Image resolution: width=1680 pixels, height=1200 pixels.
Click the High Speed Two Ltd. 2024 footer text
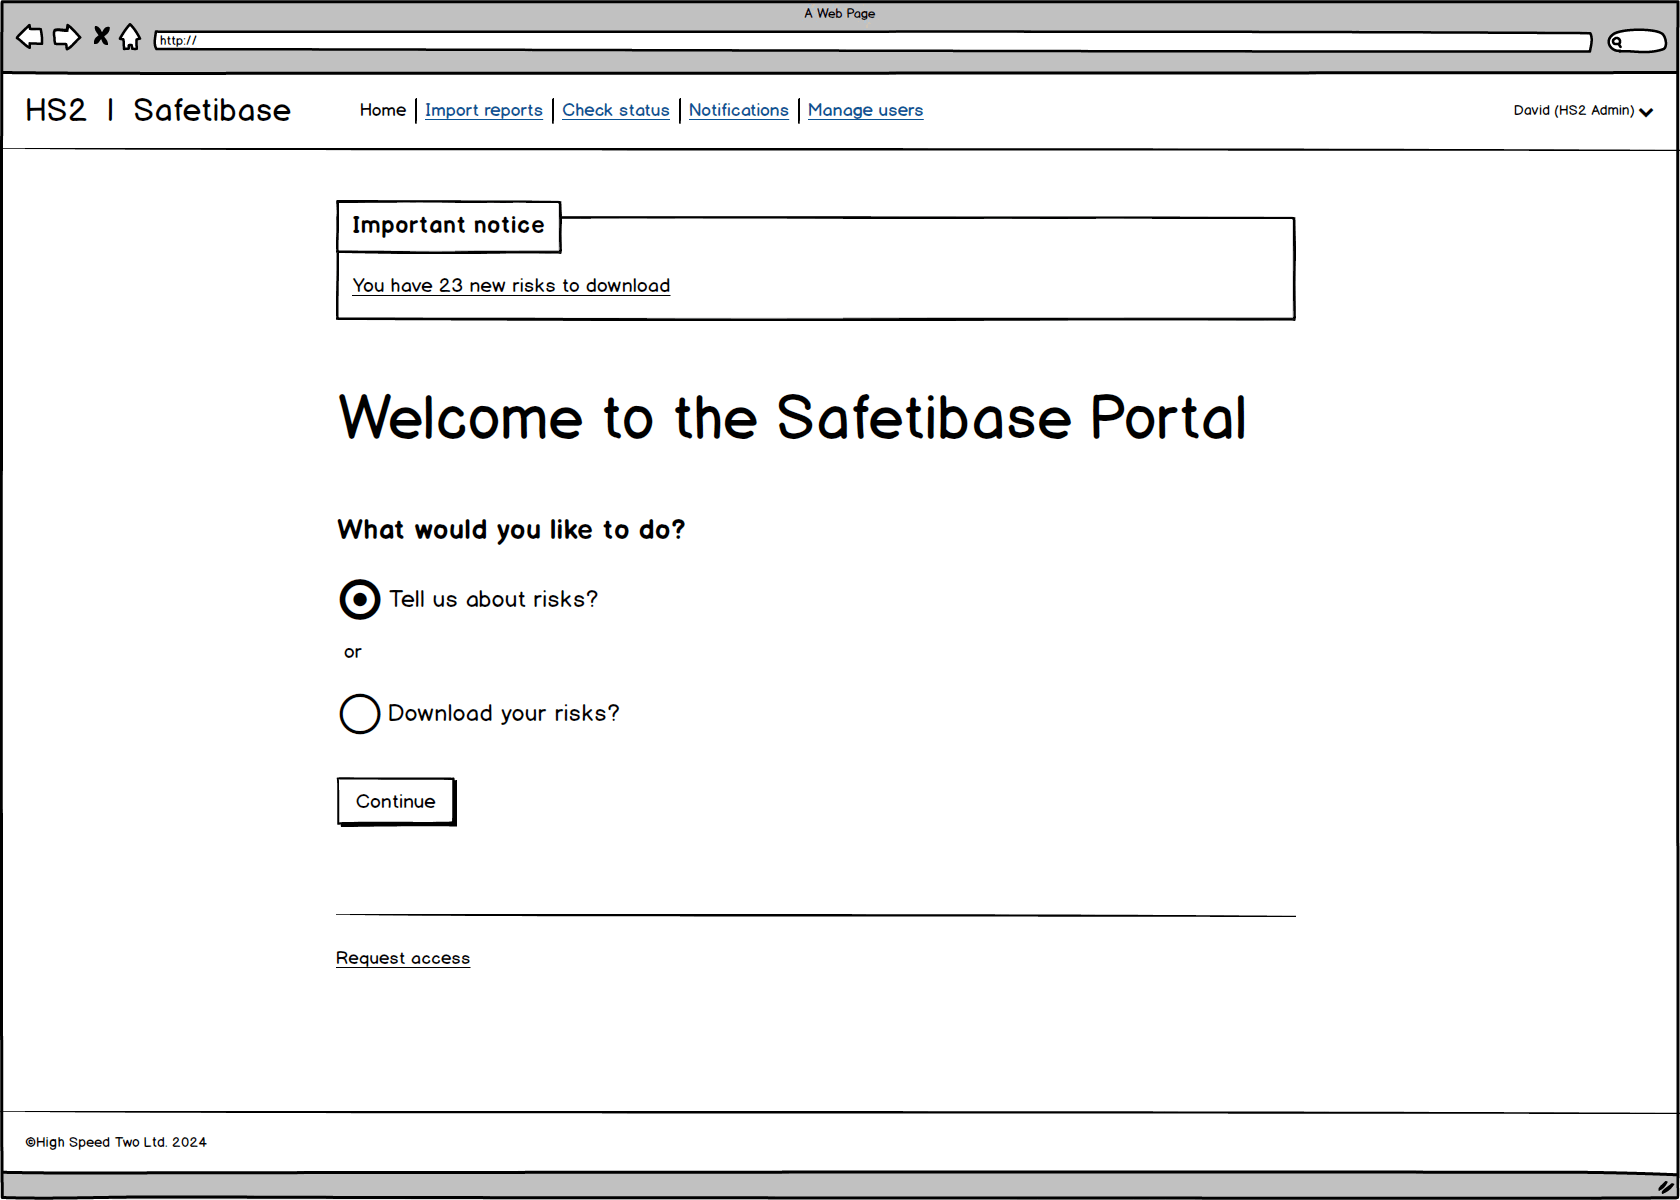116,1142
